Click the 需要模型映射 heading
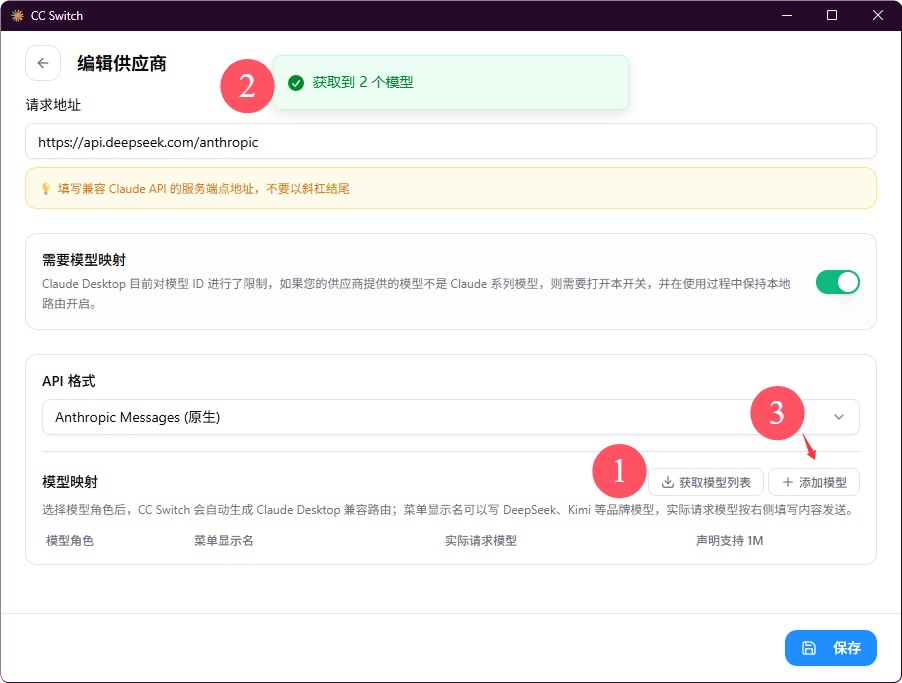The image size is (902, 683). (x=84, y=260)
